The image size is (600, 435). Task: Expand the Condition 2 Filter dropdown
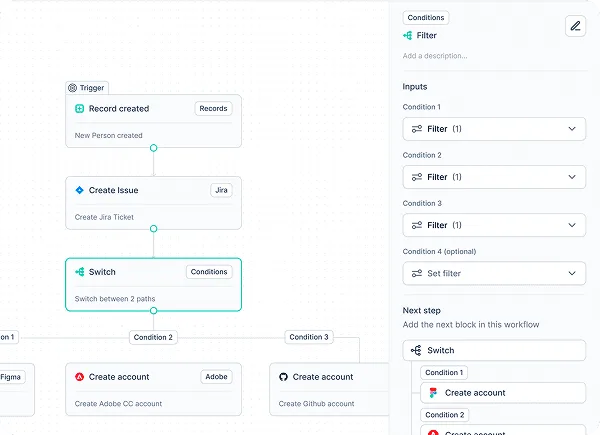pos(494,177)
